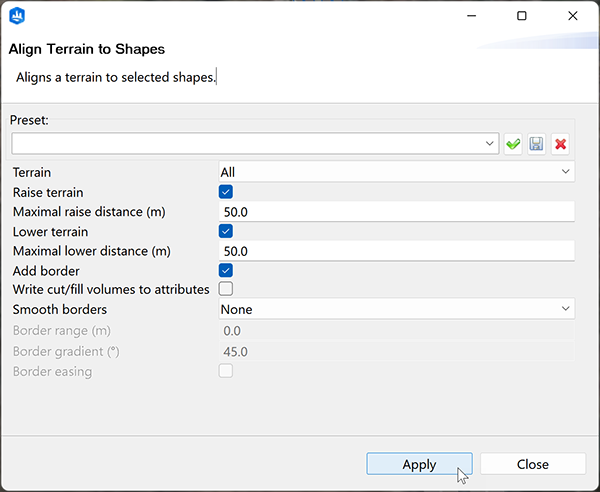Enable Write cut/fill volumes to attributes
The image size is (600, 492).
point(226,289)
